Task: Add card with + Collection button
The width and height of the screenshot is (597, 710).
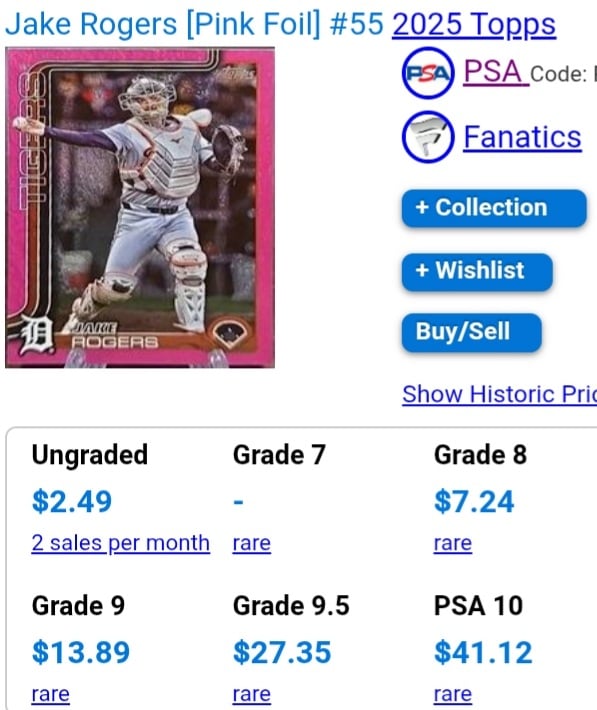Action: (x=494, y=208)
